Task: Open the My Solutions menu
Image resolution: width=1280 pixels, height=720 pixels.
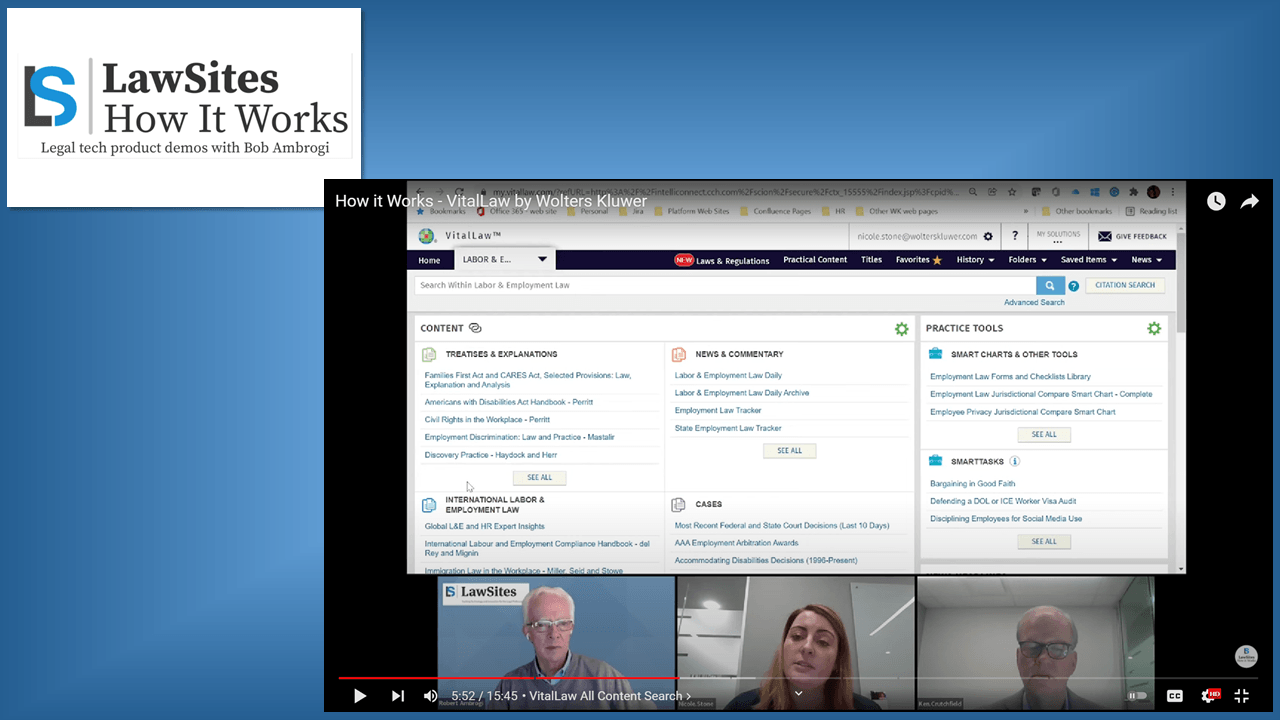Action: [x=1057, y=237]
